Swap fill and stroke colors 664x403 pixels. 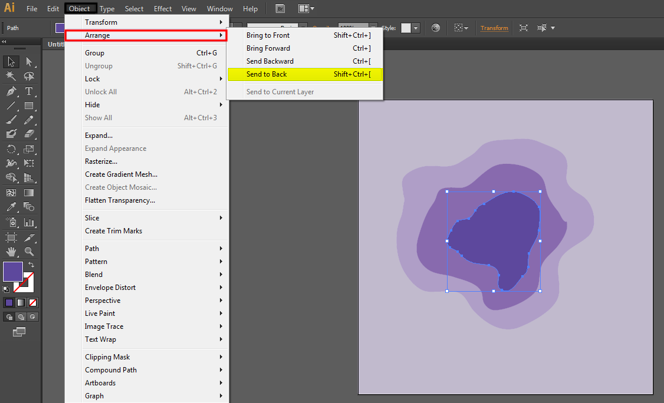31,264
